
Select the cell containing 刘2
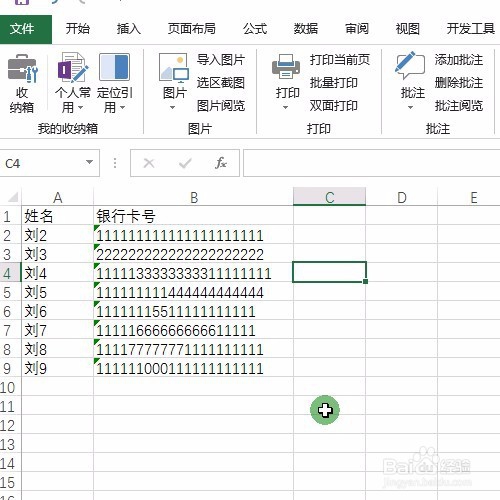point(58,235)
